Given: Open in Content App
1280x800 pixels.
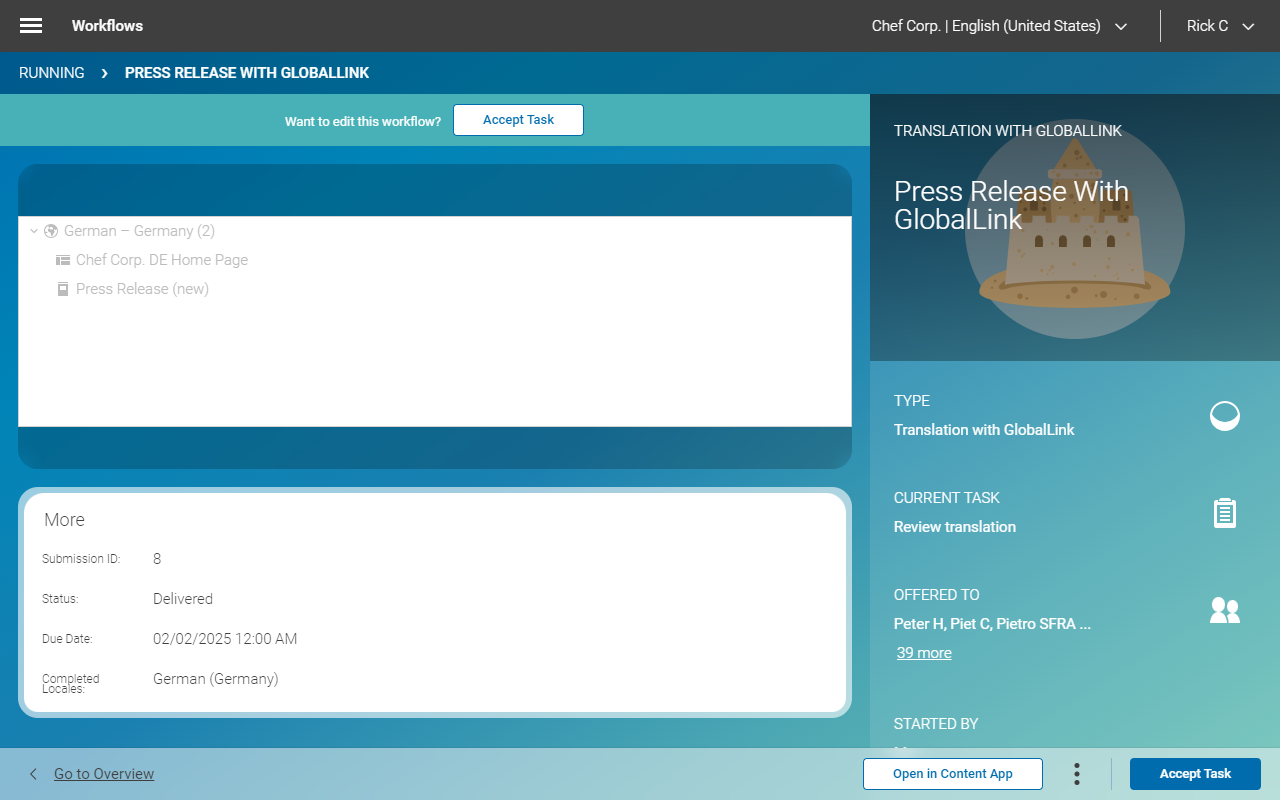Looking at the screenshot, I should tap(952, 773).
